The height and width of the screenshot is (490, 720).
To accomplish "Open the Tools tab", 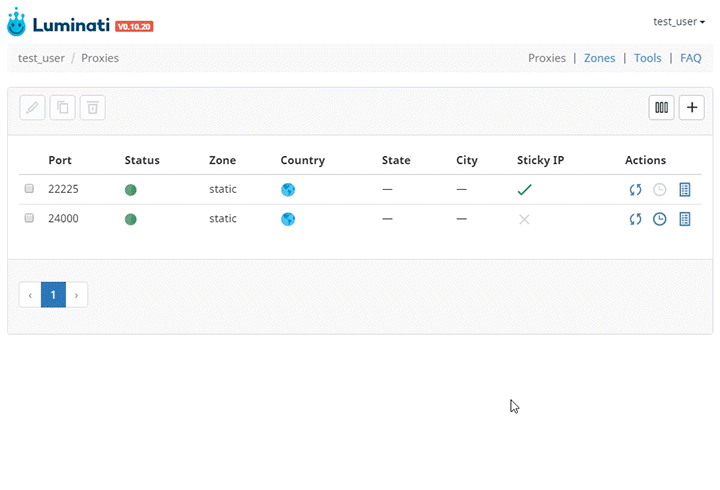I will pyautogui.click(x=647, y=58).
